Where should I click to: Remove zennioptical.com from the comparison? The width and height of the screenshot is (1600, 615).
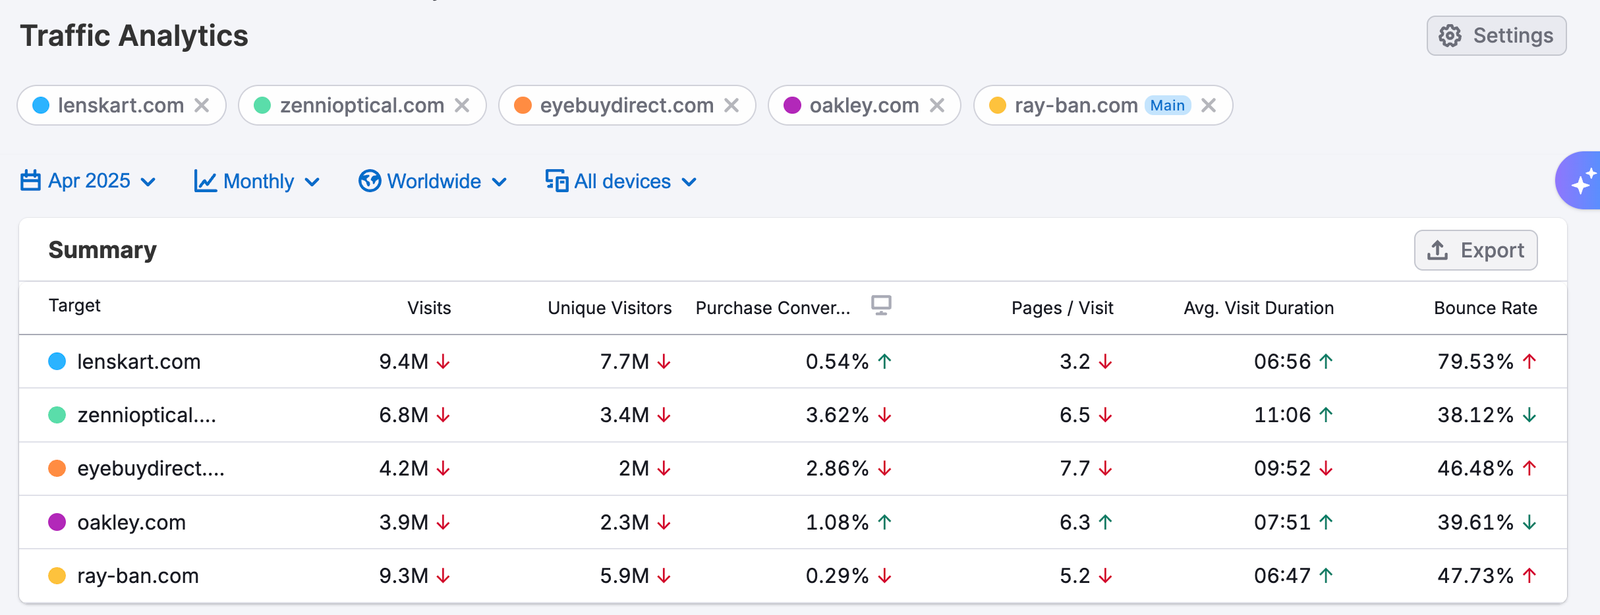point(462,105)
